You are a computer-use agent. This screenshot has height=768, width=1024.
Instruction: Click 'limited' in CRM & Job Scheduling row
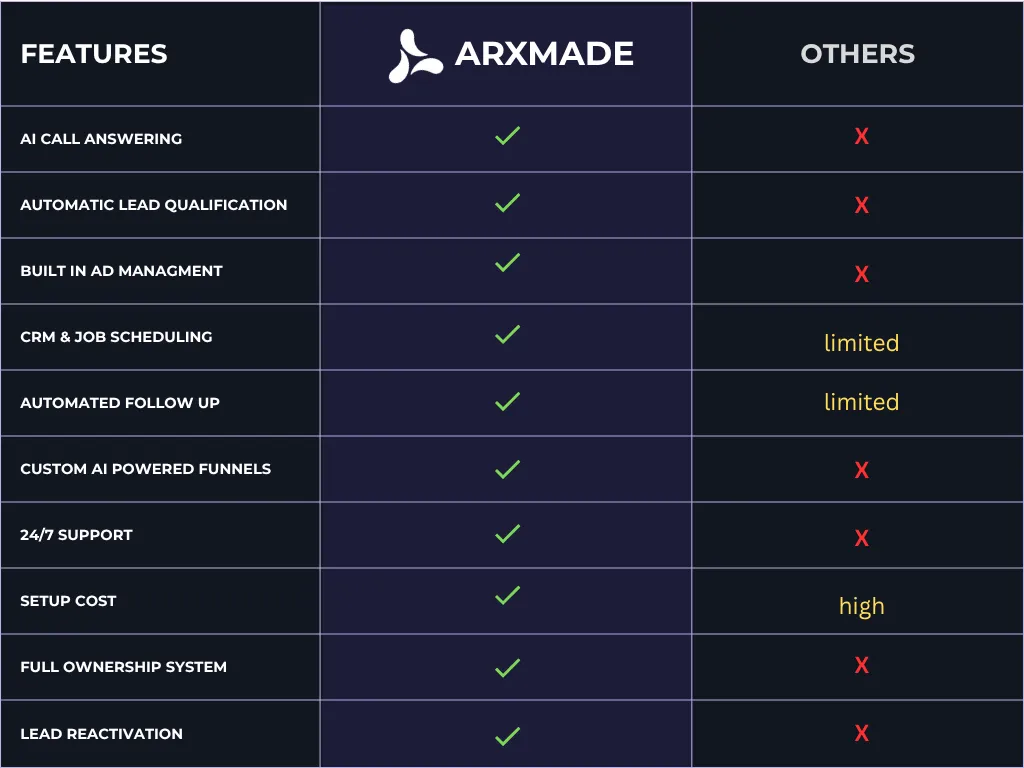(861, 343)
